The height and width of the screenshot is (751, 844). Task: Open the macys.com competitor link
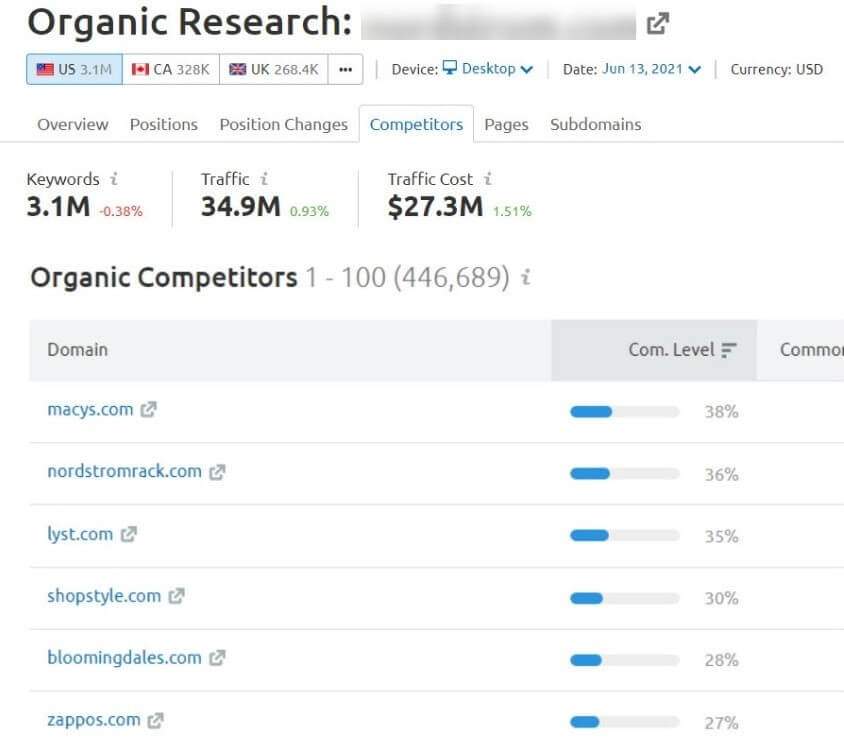coord(90,410)
